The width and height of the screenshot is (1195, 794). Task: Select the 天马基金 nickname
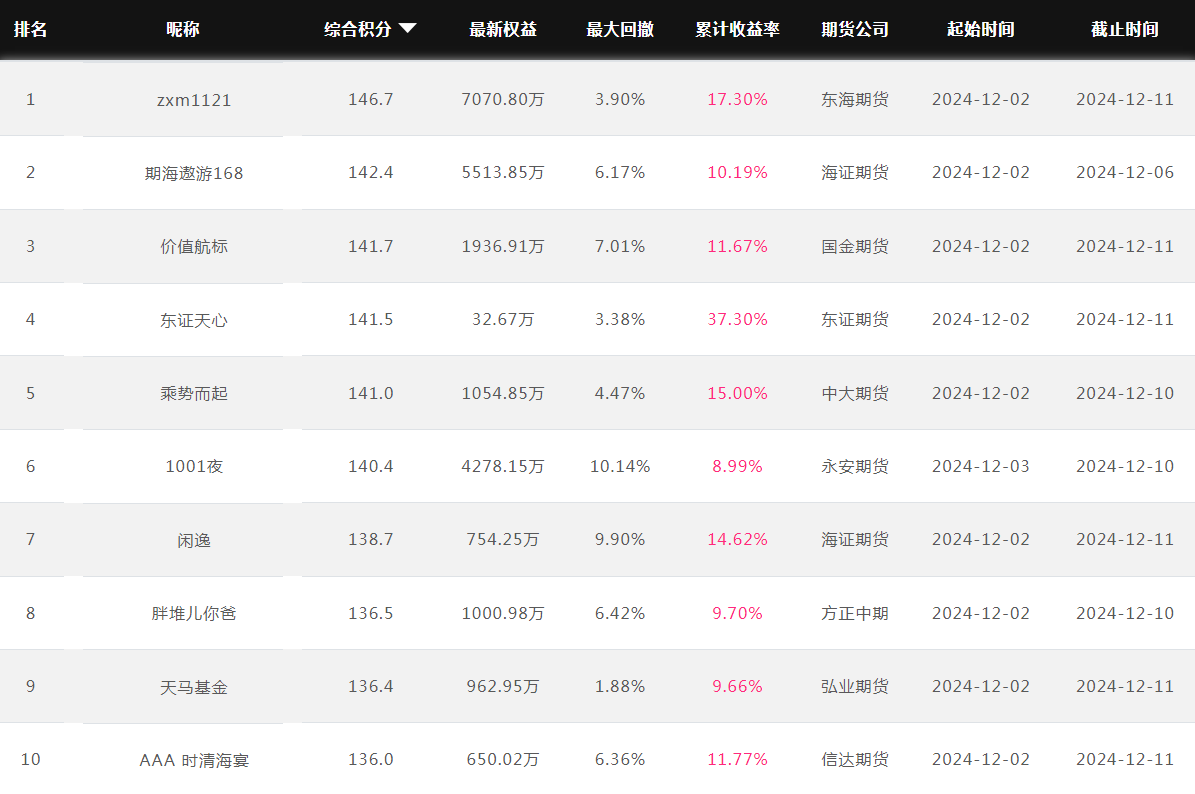[194, 687]
